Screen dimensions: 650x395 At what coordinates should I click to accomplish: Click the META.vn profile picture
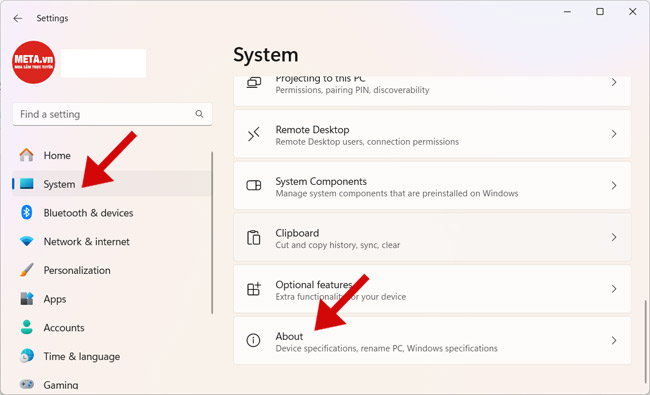(x=34, y=62)
